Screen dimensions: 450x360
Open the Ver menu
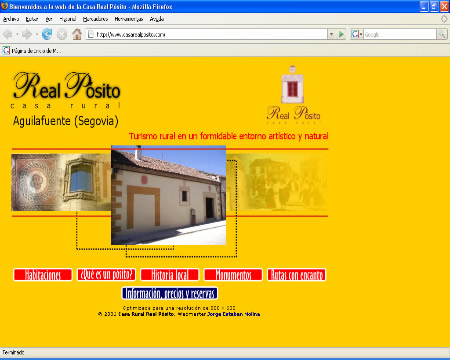(x=49, y=19)
